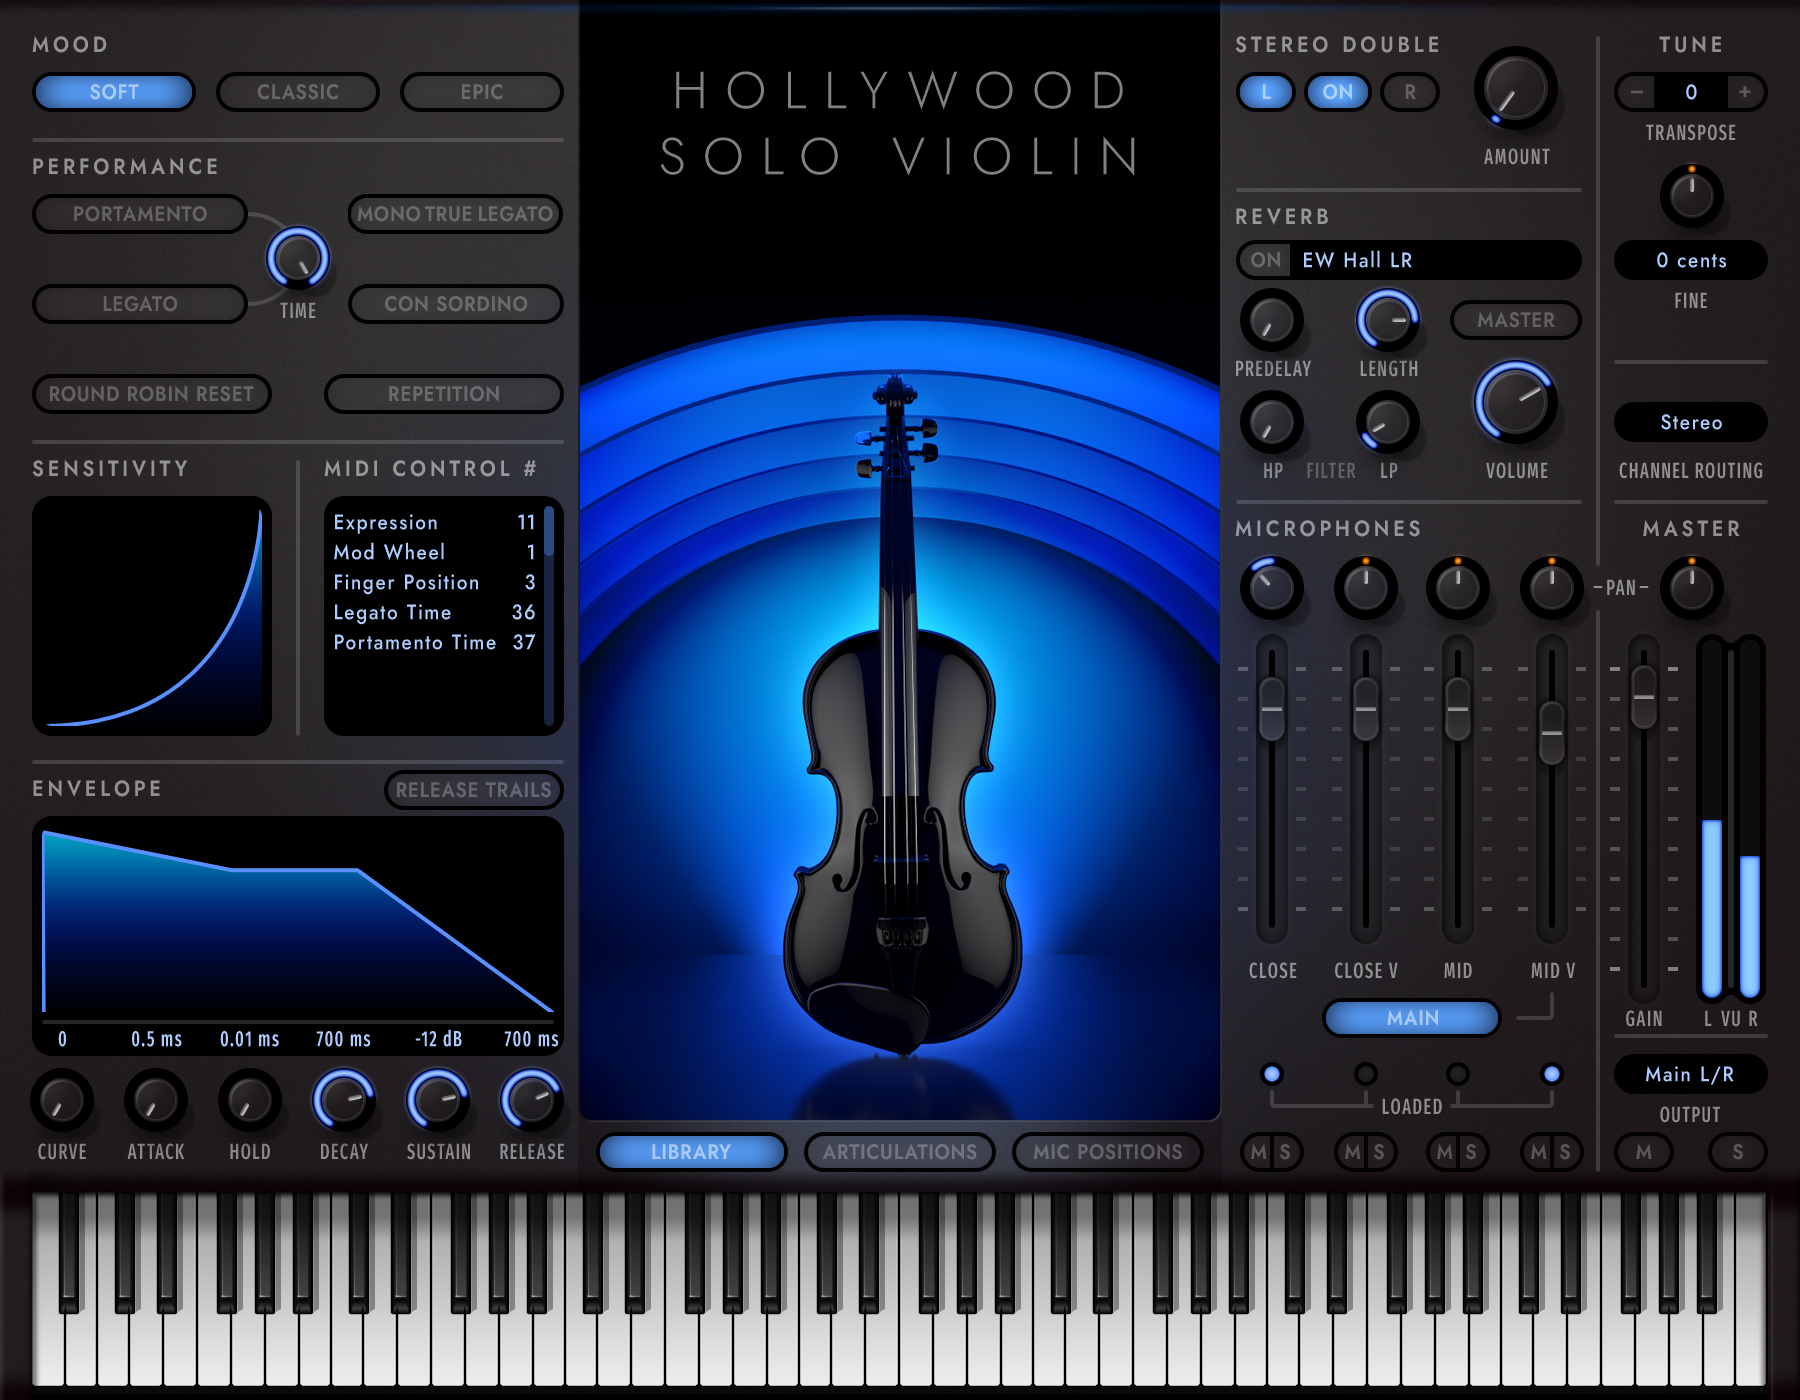
Task: Click the stereo double AMOUNT knob
Action: [x=1516, y=89]
